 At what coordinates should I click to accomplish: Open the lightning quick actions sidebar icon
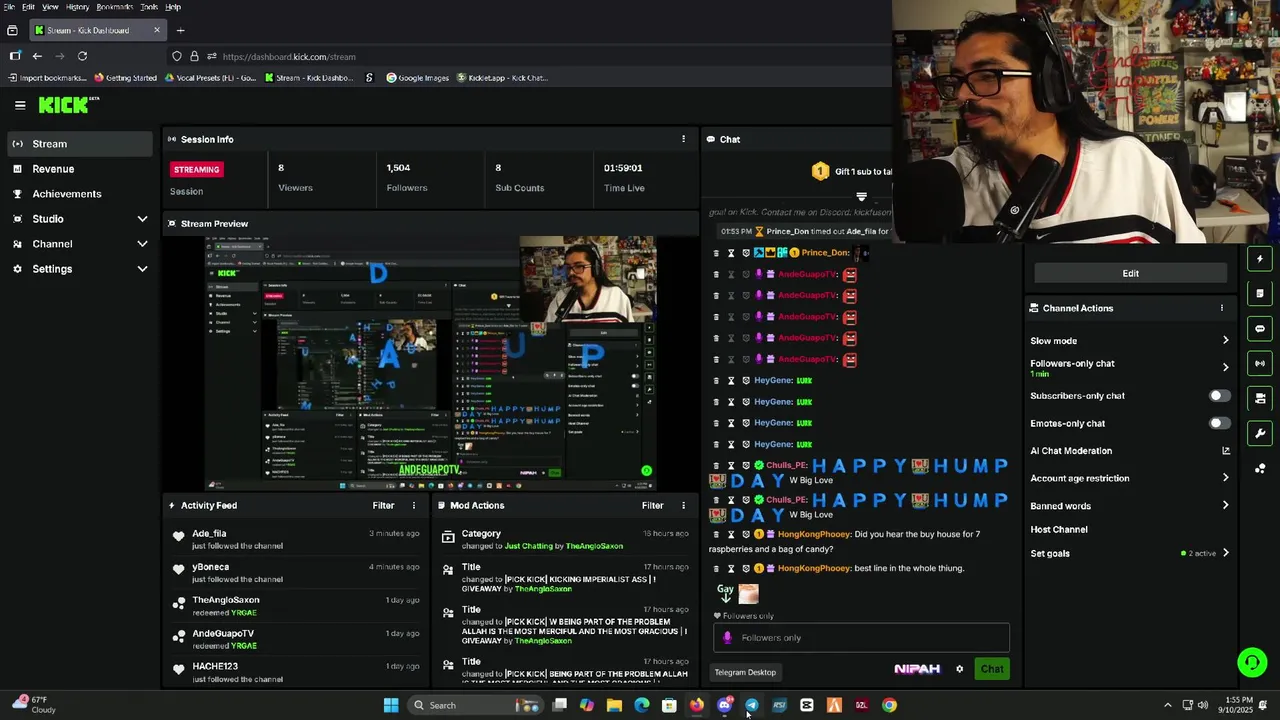pyautogui.click(x=1260, y=259)
